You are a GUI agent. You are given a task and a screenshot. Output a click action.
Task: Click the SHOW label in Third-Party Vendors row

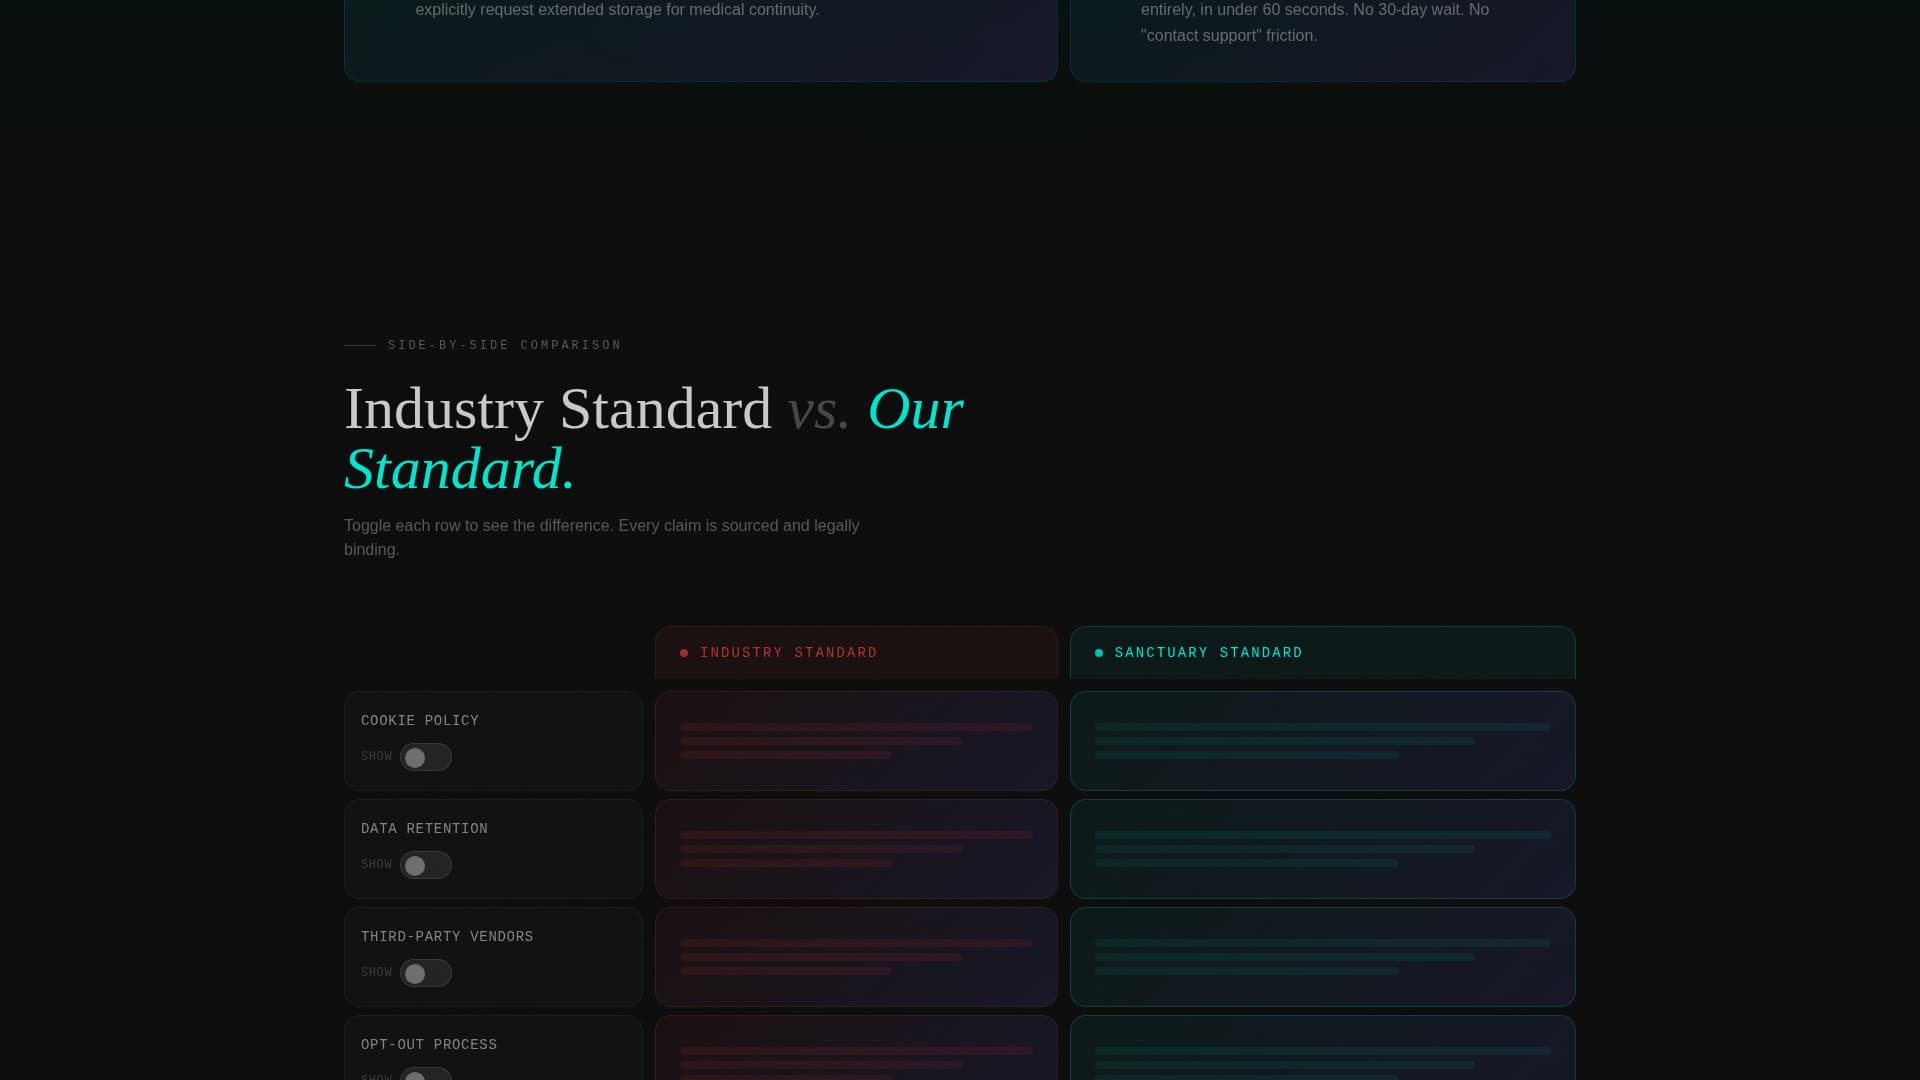376,973
